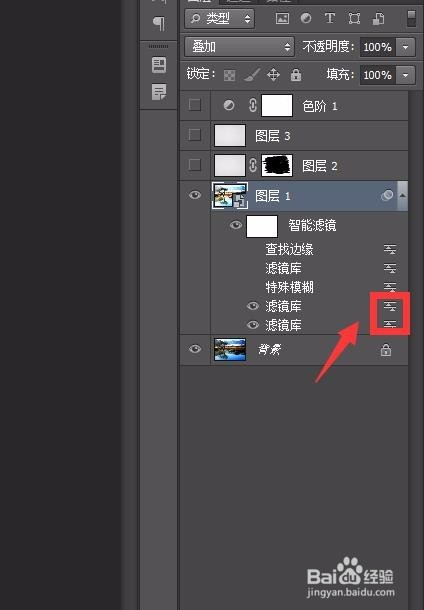Filter layers by smart objects
The height and width of the screenshot is (610, 424).
(378, 18)
